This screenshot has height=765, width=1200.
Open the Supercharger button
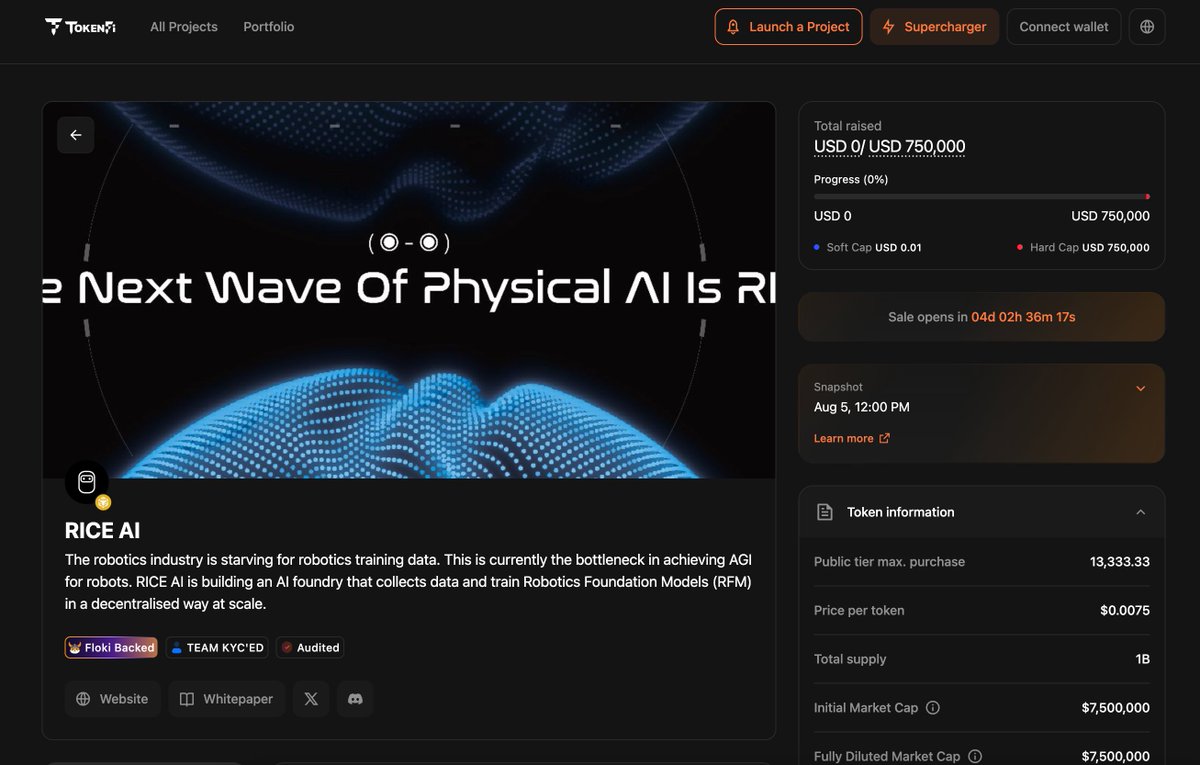pos(934,27)
